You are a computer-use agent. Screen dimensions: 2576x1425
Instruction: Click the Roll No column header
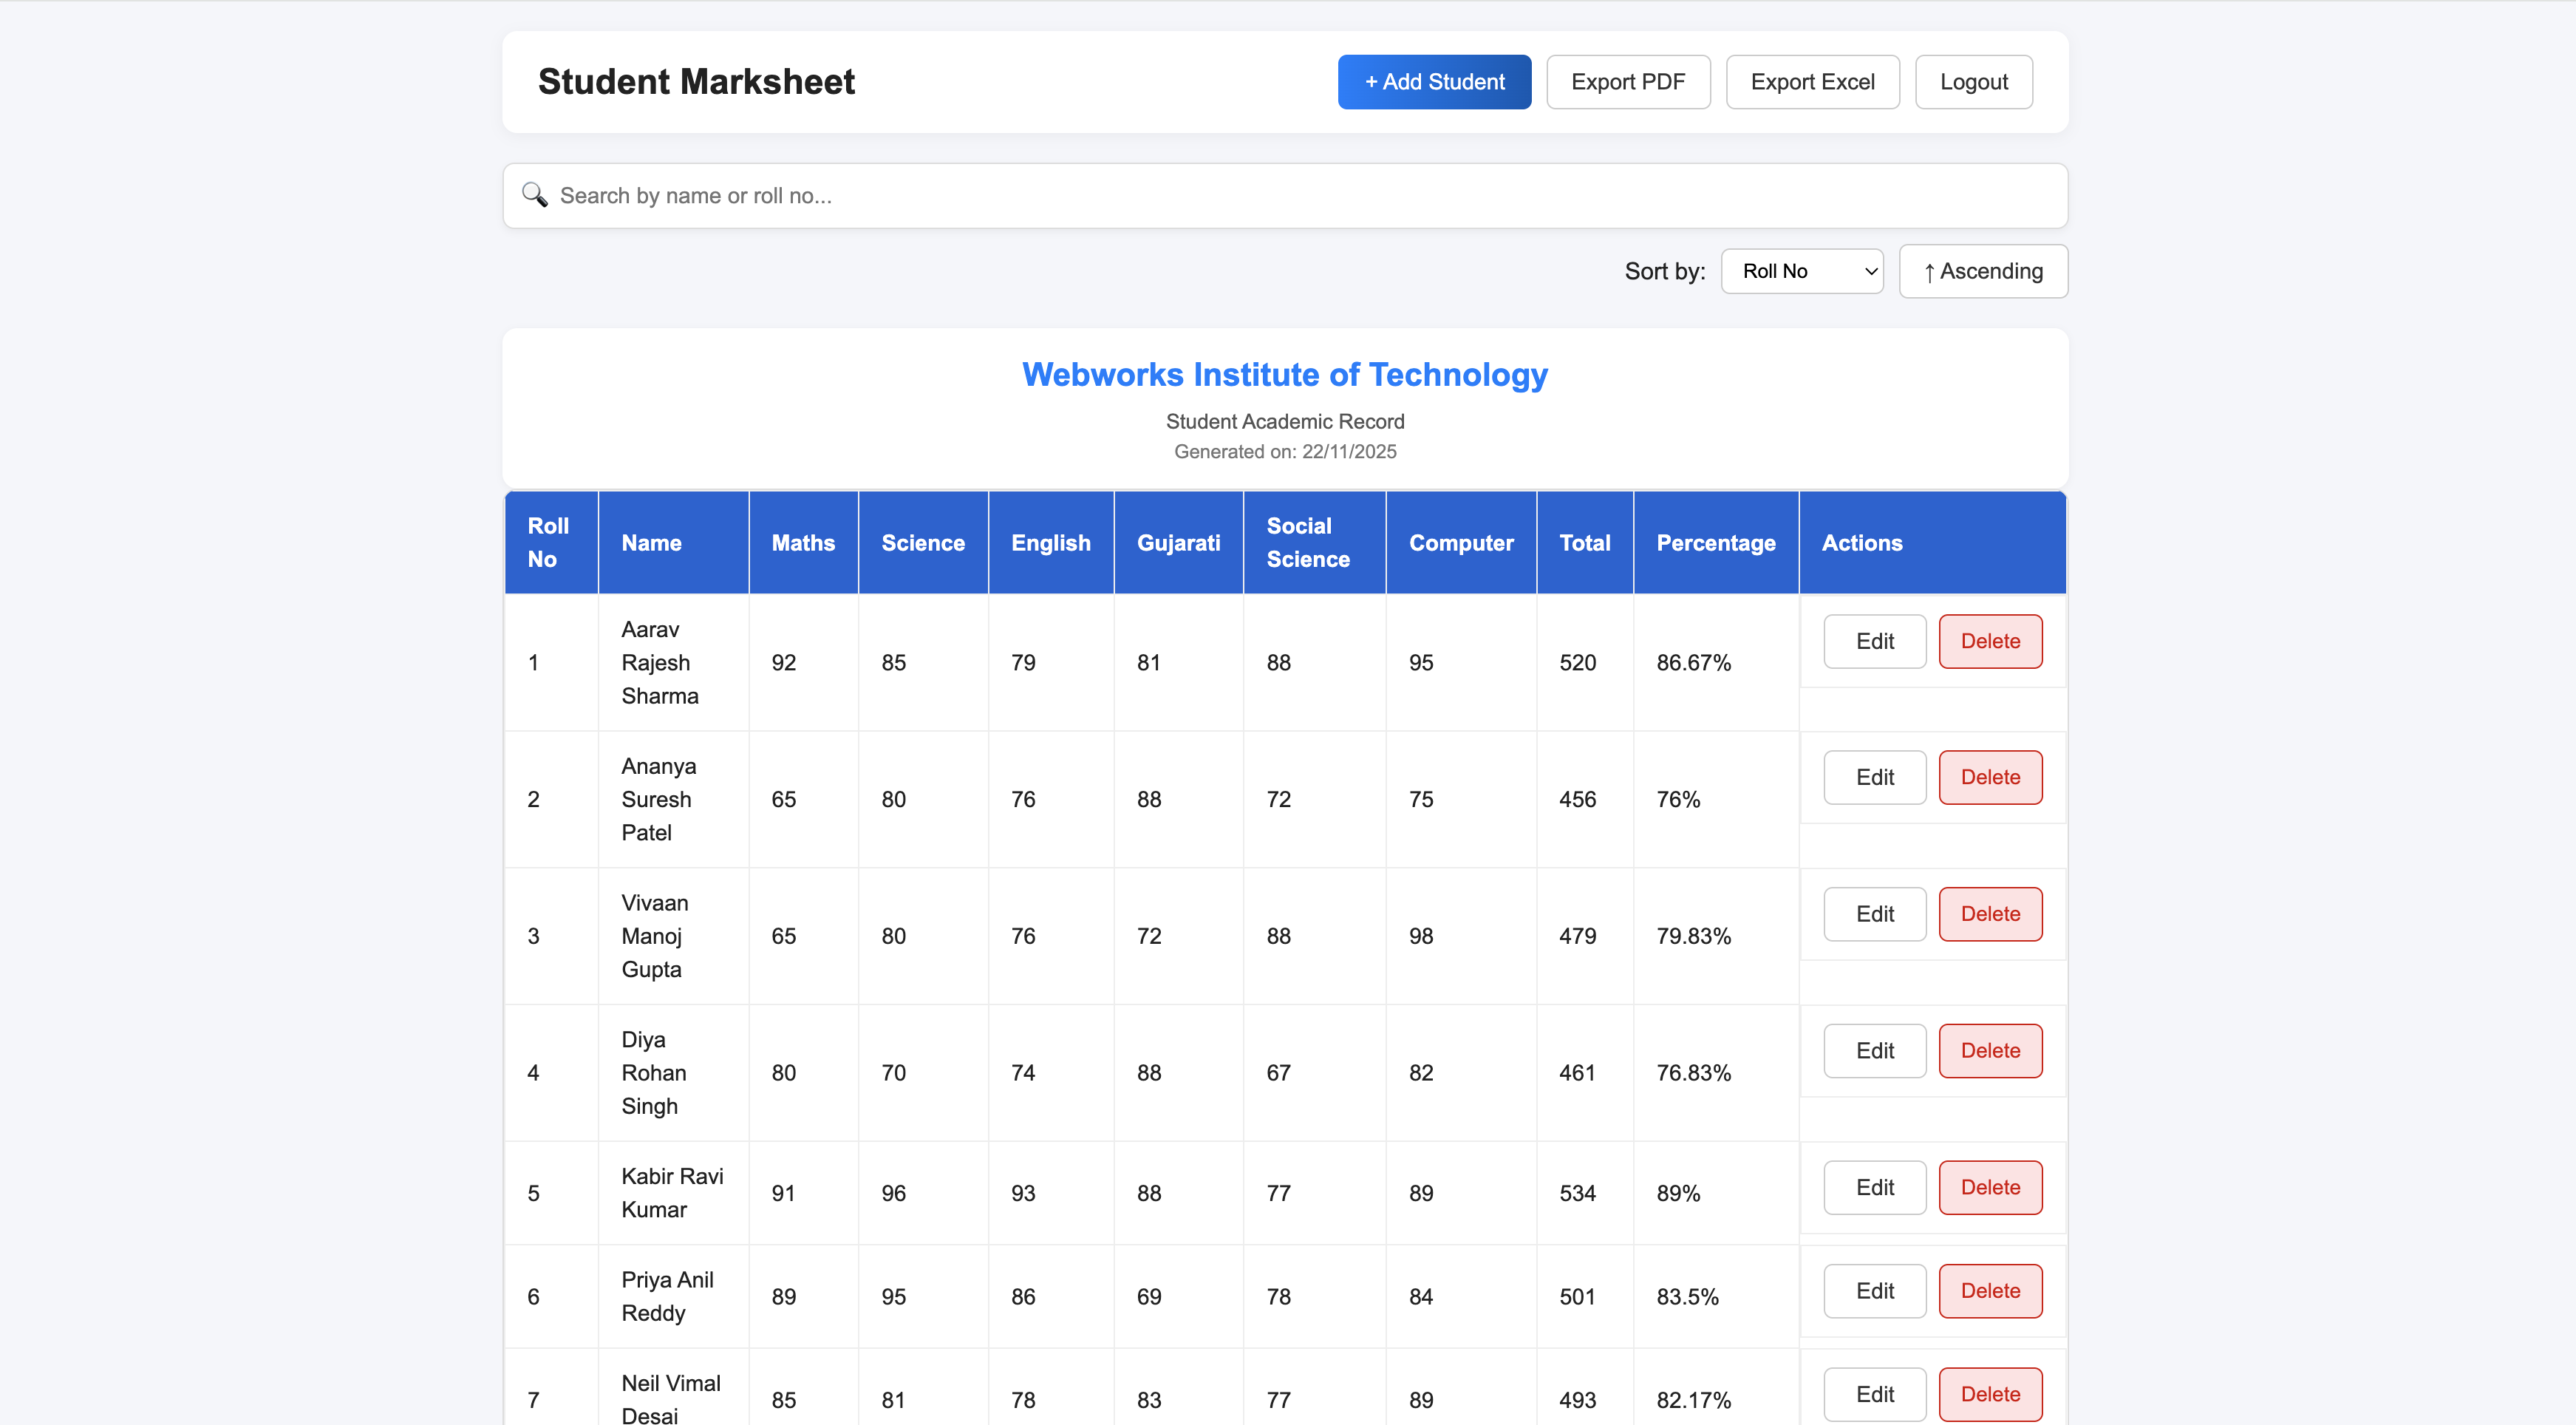point(551,542)
